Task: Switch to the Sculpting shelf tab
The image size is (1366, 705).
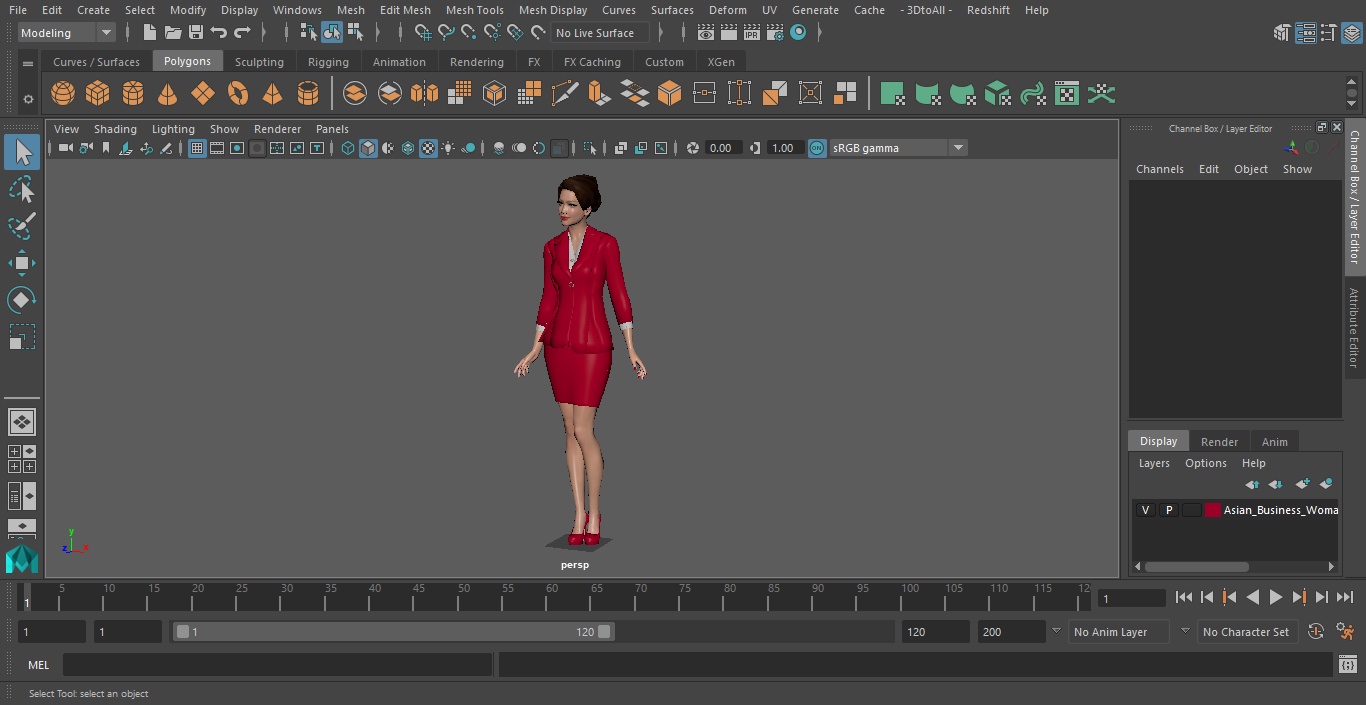Action: [x=259, y=62]
